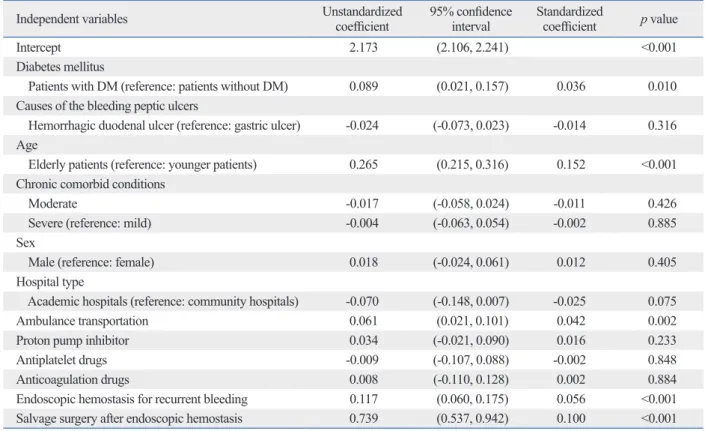Click the 'Ambulance transportation' row label

click(82, 321)
